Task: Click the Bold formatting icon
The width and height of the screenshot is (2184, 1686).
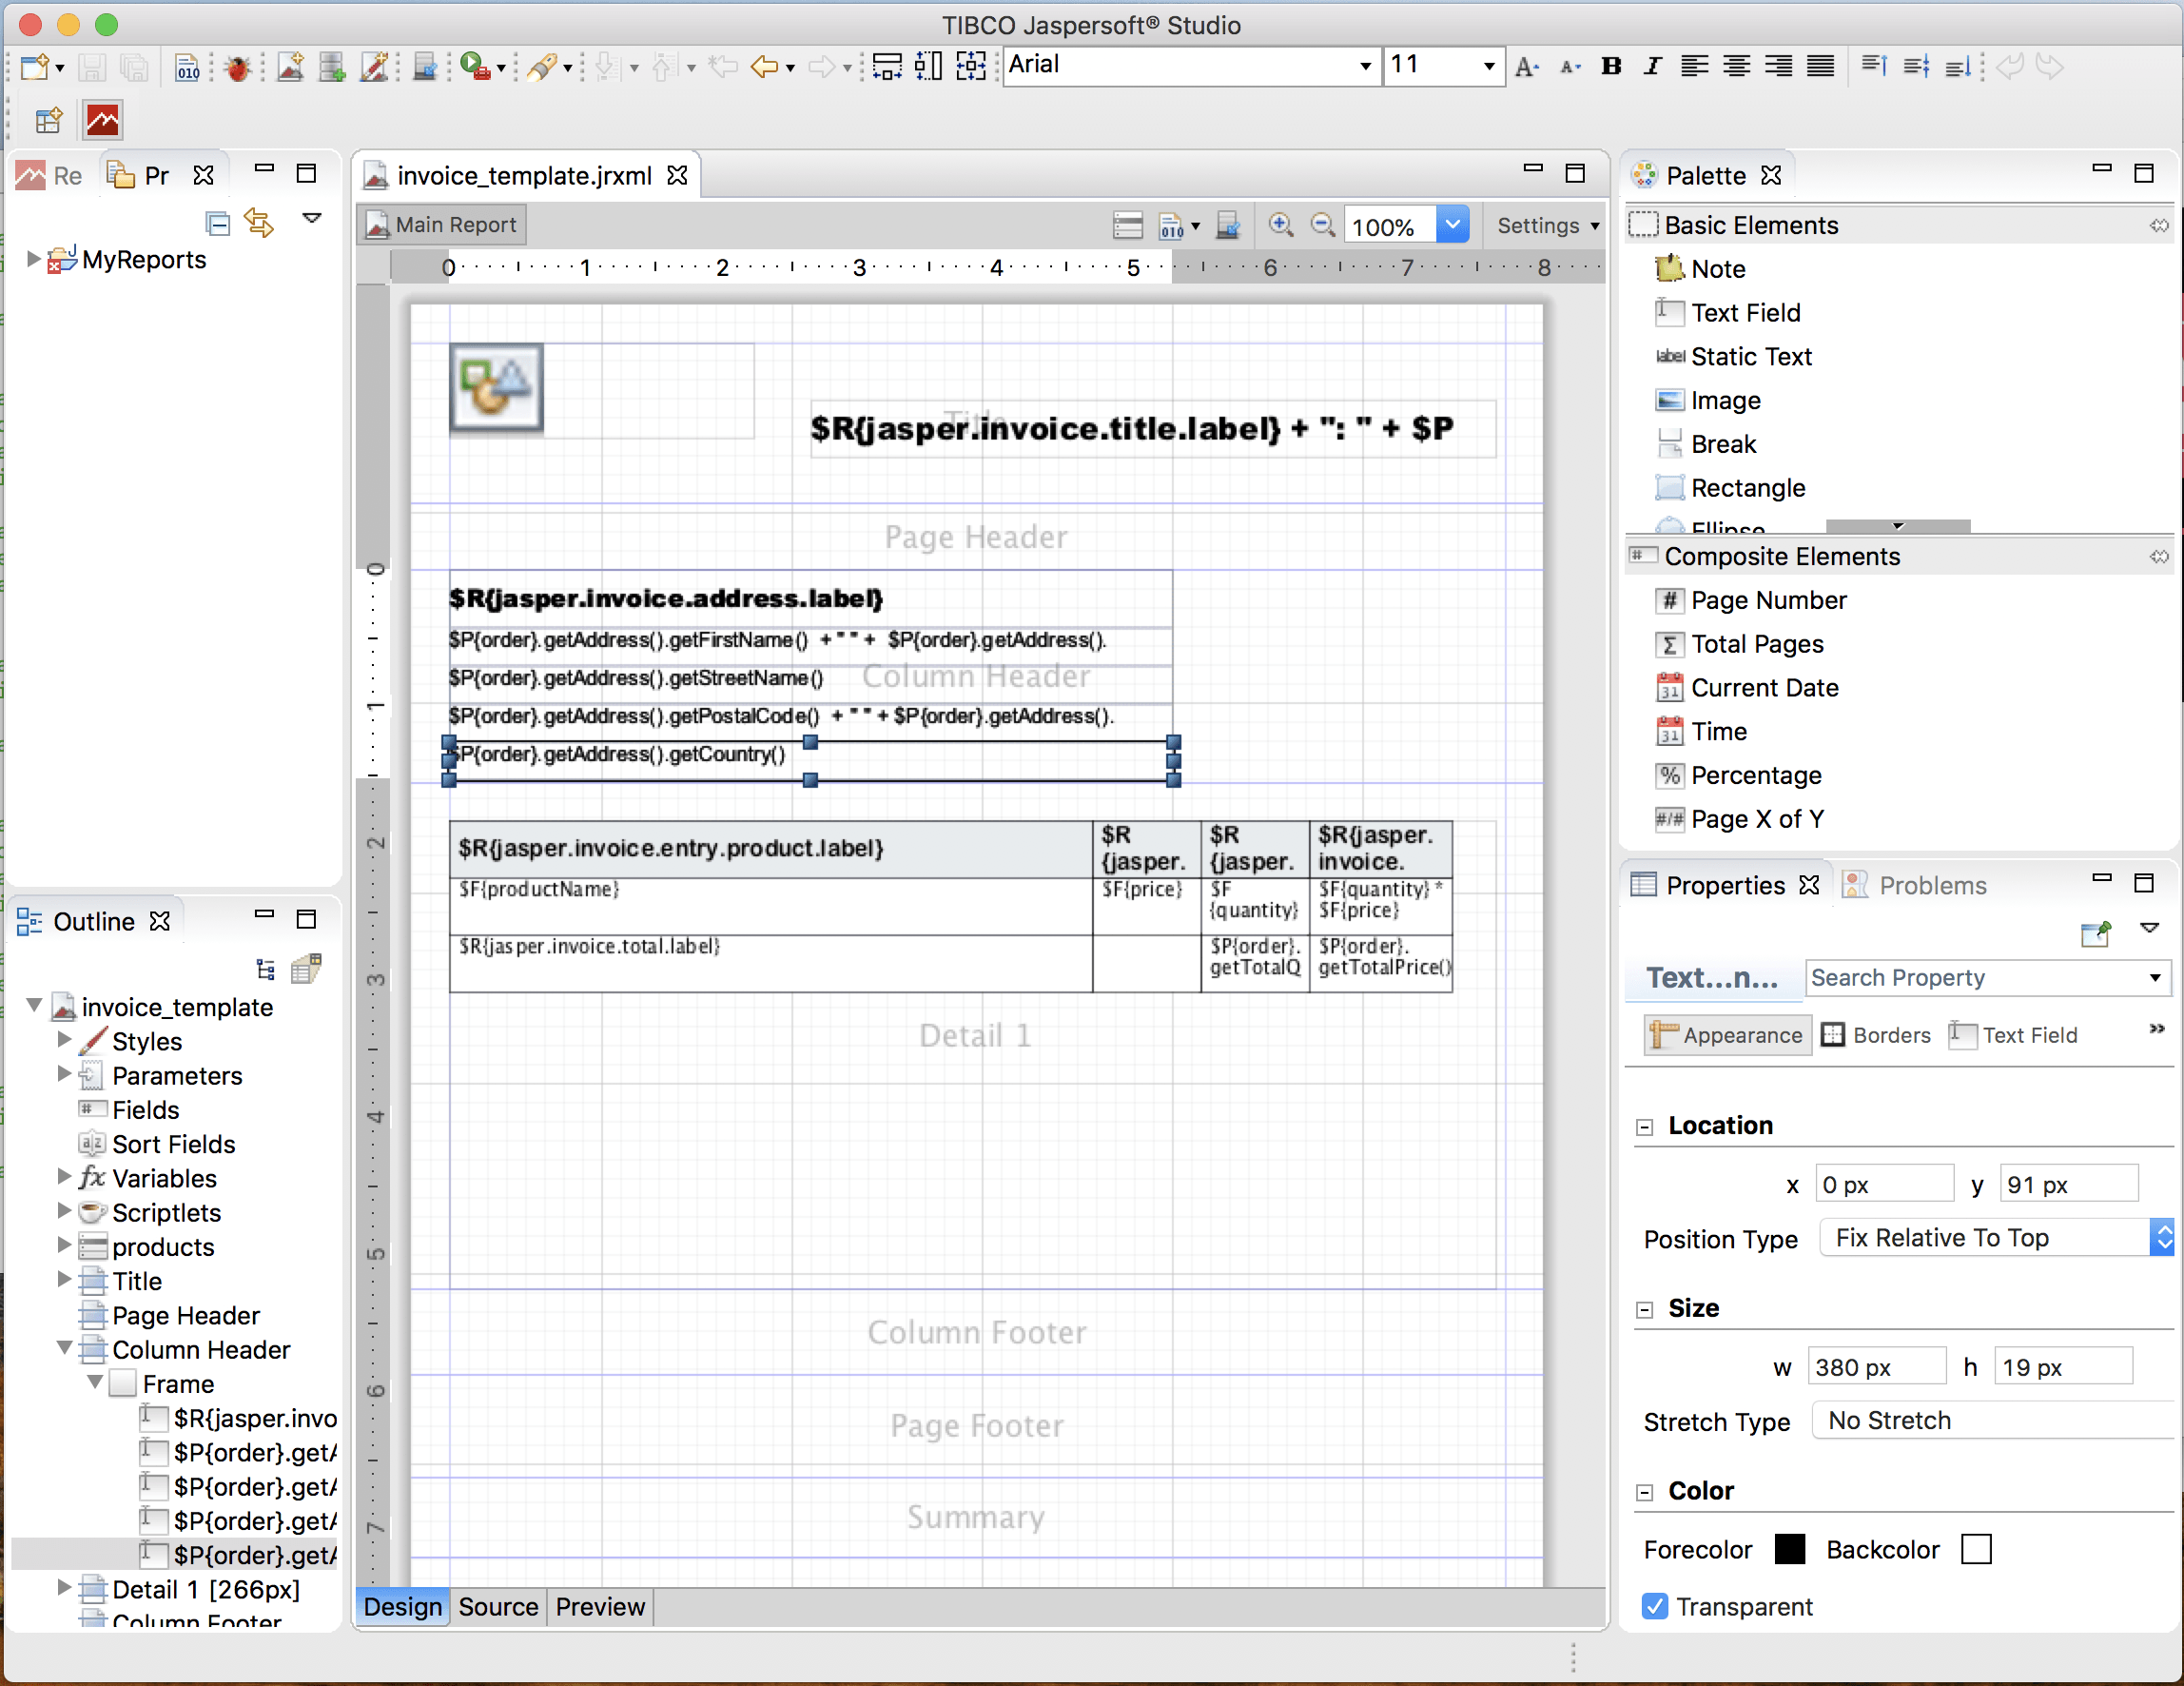Action: [1610, 66]
